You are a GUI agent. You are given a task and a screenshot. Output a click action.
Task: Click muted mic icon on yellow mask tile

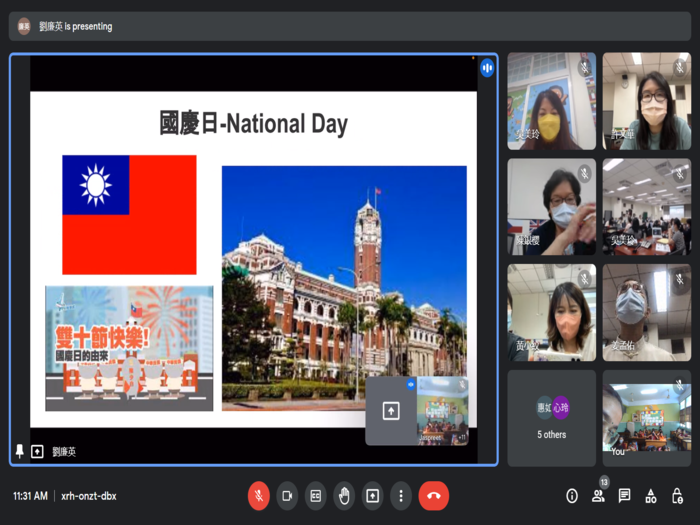(584, 67)
